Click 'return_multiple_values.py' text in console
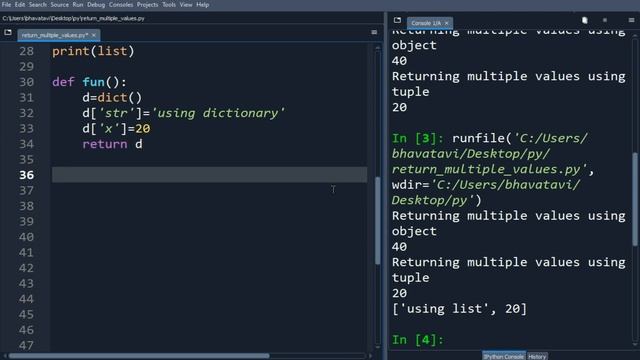Screen dimensions: 640x360 point(489,169)
